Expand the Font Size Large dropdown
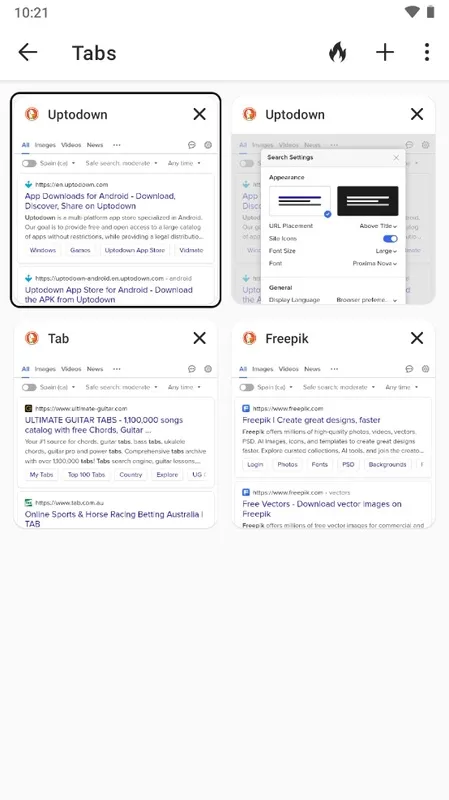The width and height of the screenshot is (449, 800). pyautogui.click(x=386, y=251)
